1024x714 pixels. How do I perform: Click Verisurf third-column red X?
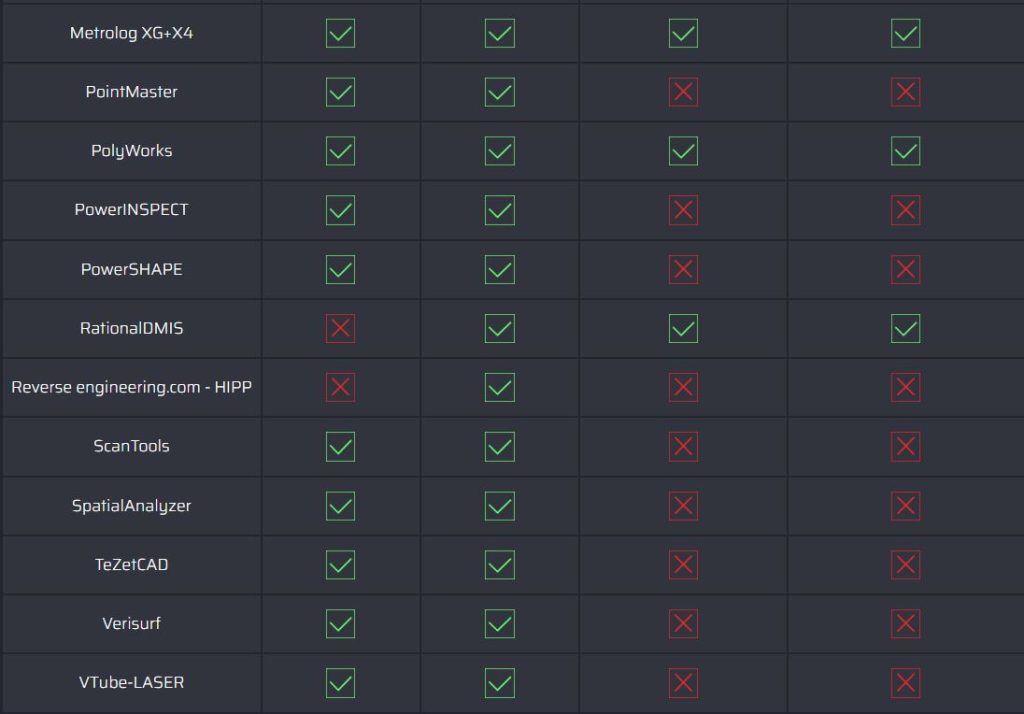[683, 624]
